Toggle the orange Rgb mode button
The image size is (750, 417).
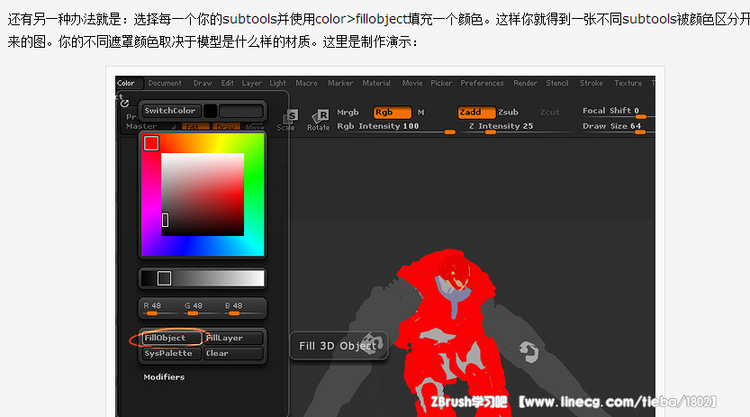[392, 112]
